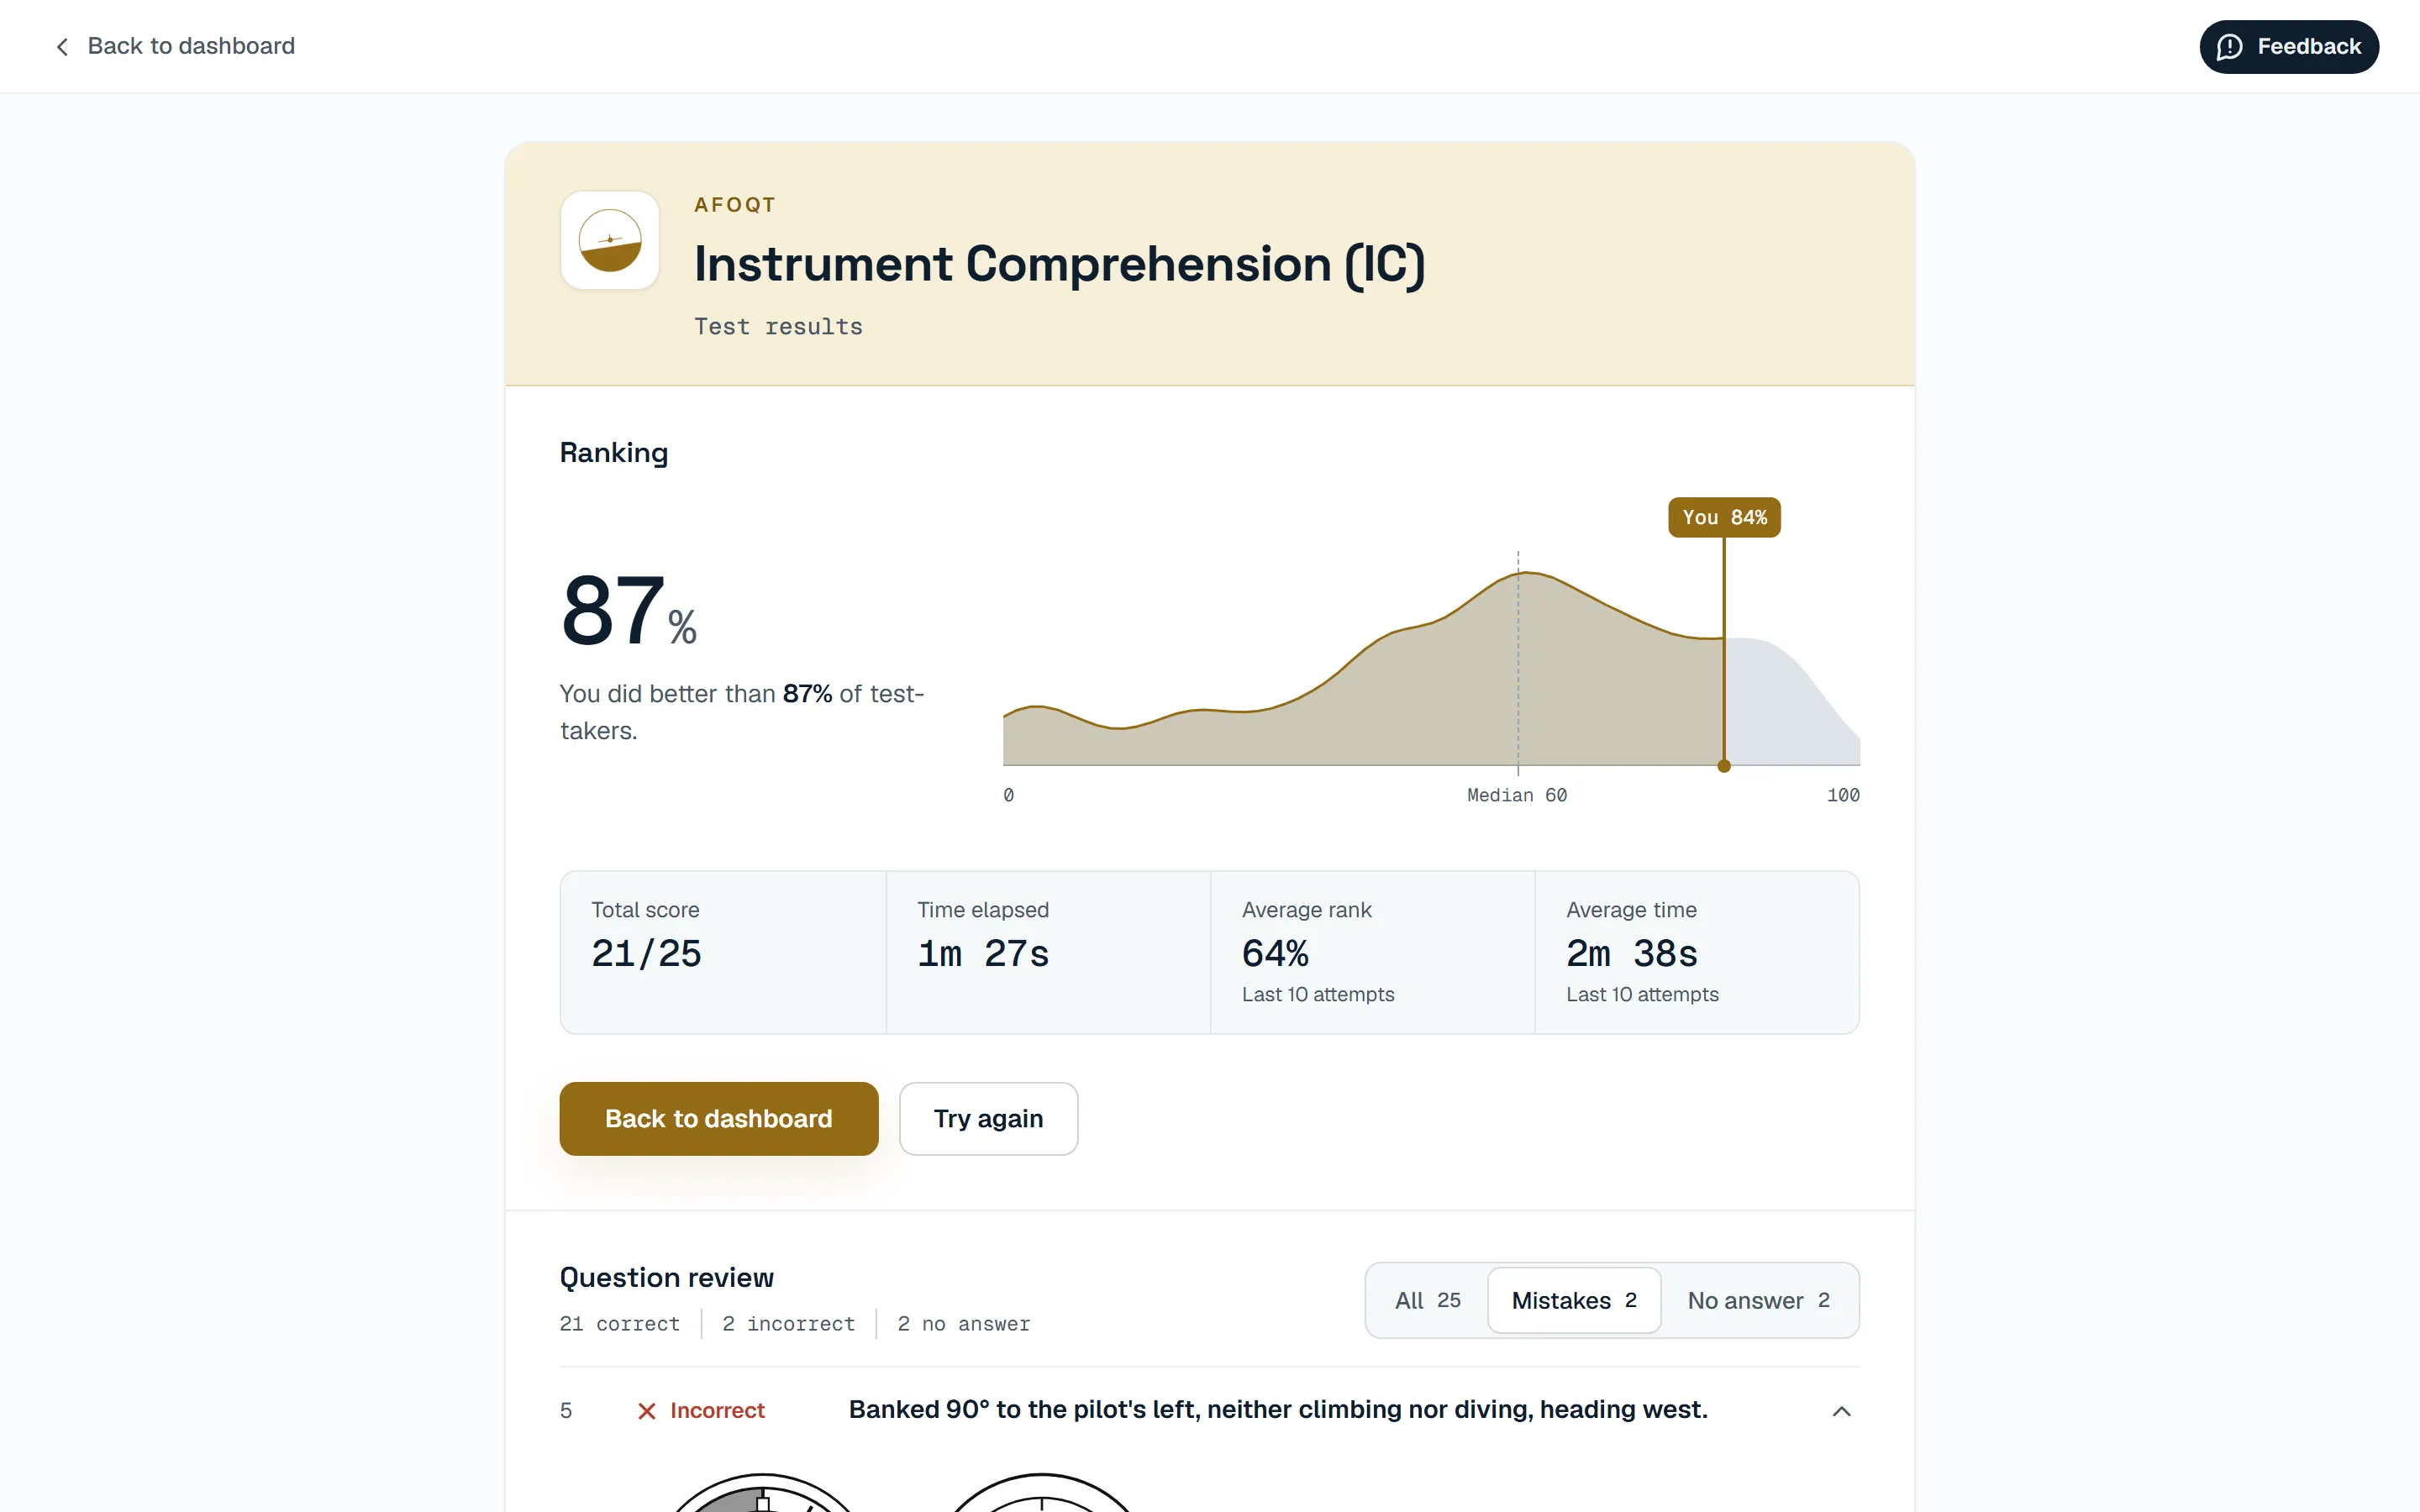Switch to the All 25 tab

[1427, 1300]
